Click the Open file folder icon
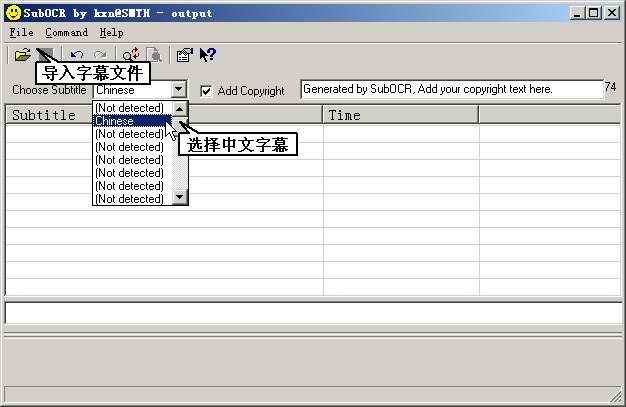 click(x=22, y=55)
